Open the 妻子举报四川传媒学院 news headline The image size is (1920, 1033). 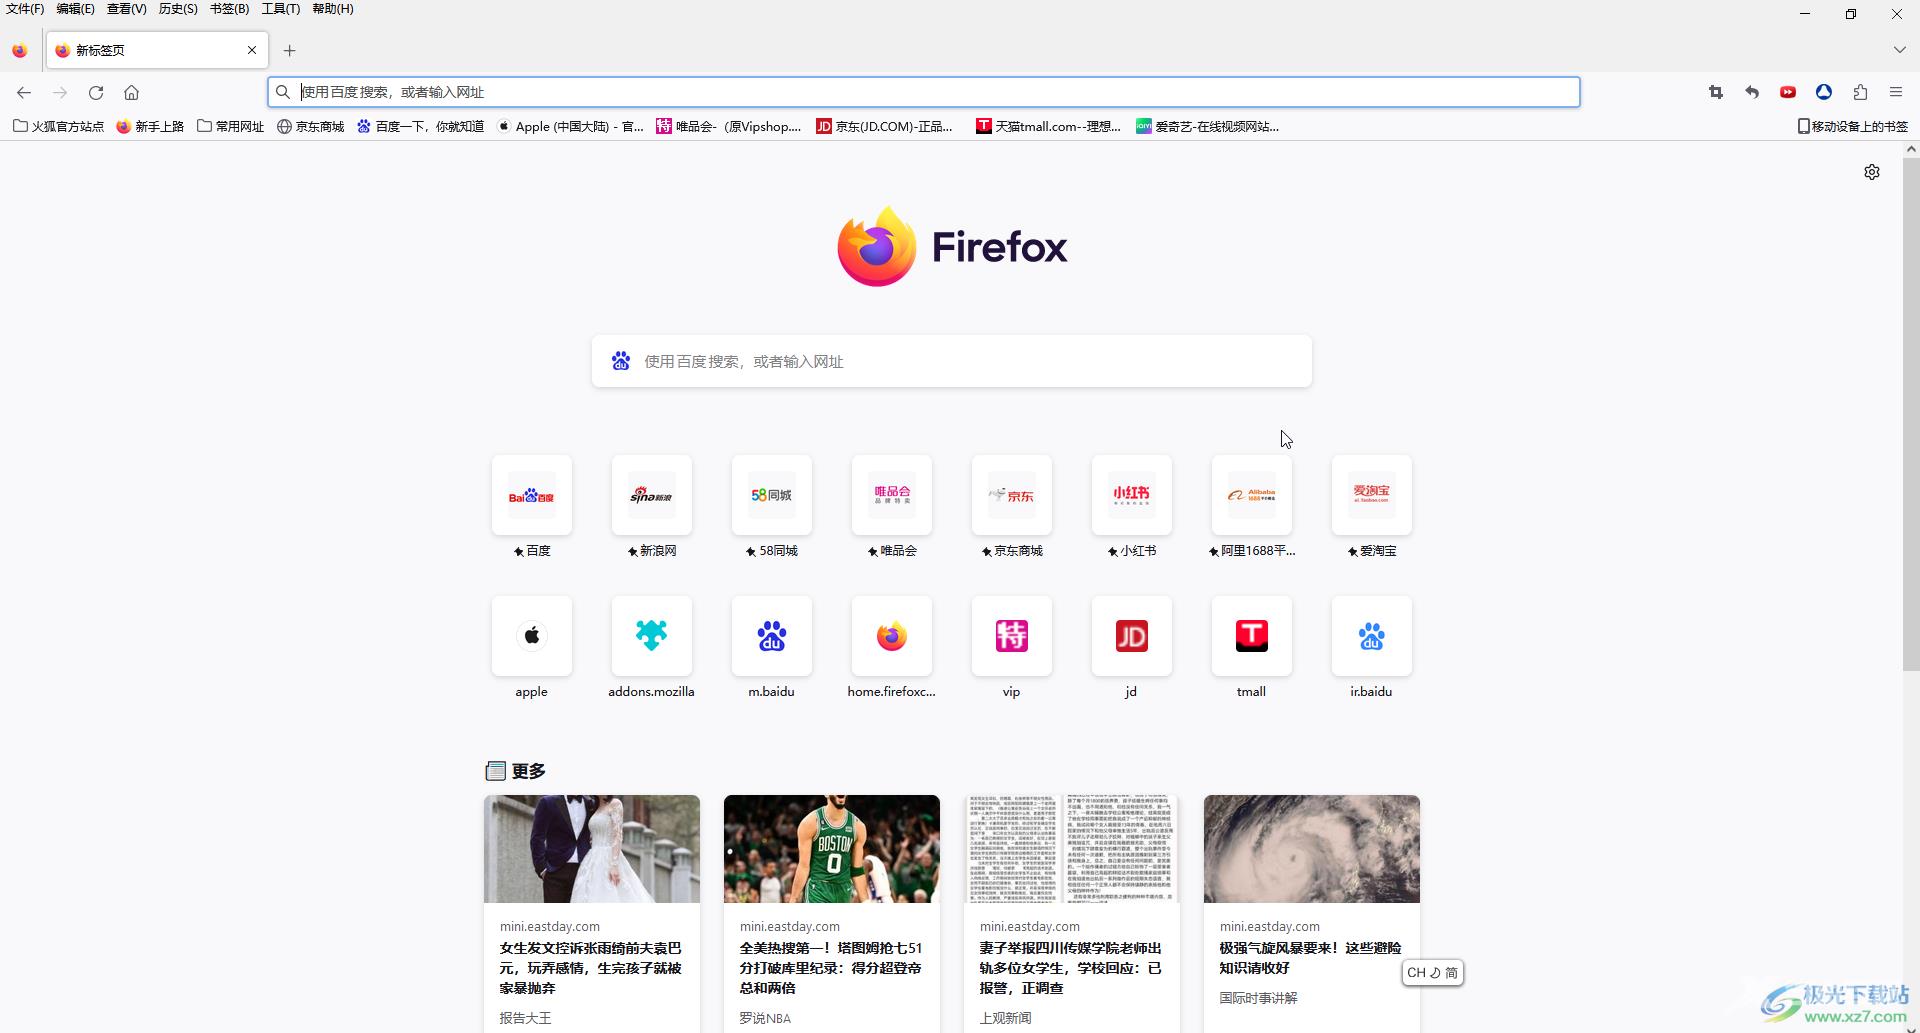pos(1071,968)
